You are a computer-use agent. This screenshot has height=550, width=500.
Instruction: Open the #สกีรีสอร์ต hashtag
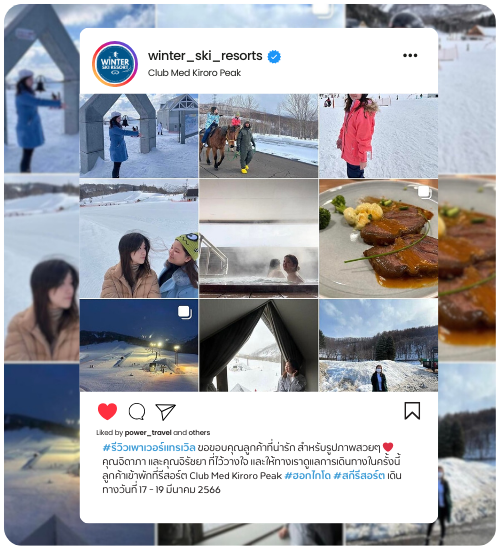pyautogui.click(x=359, y=476)
